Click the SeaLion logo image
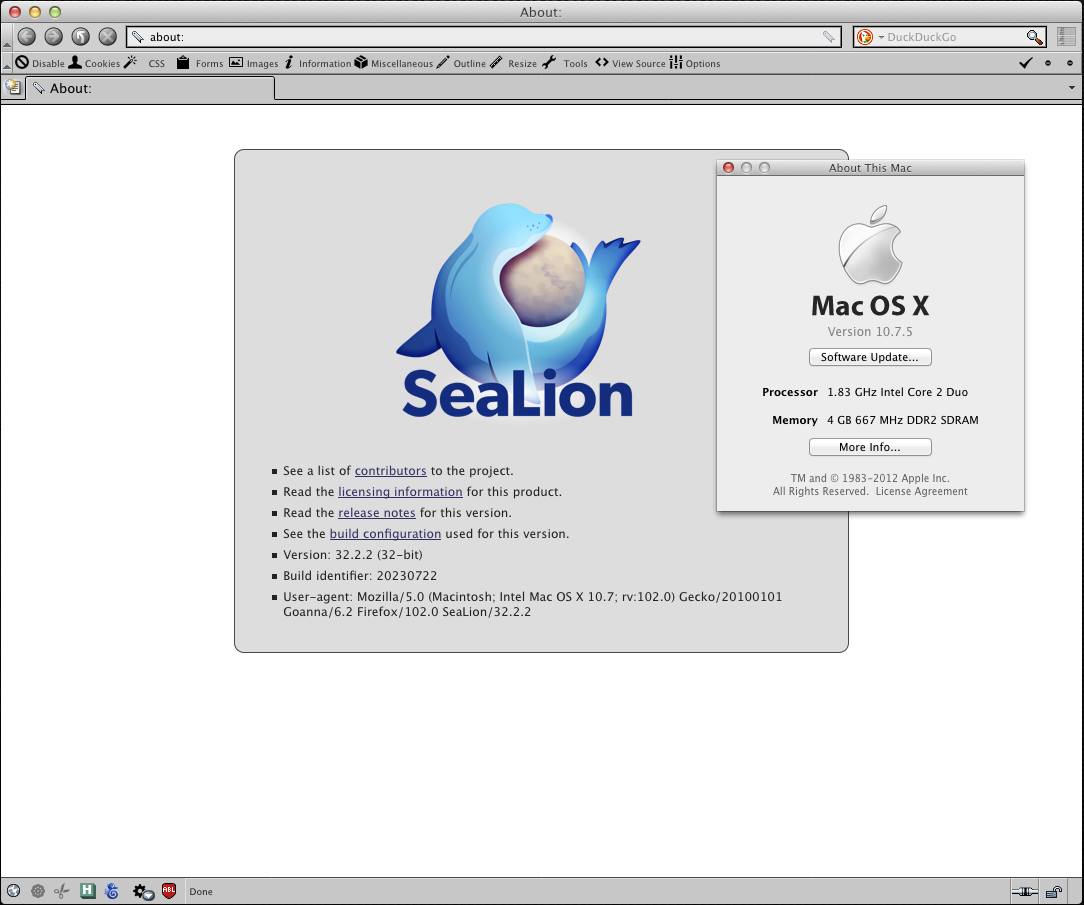Image resolution: width=1084 pixels, height=905 pixels. (x=517, y=310)
